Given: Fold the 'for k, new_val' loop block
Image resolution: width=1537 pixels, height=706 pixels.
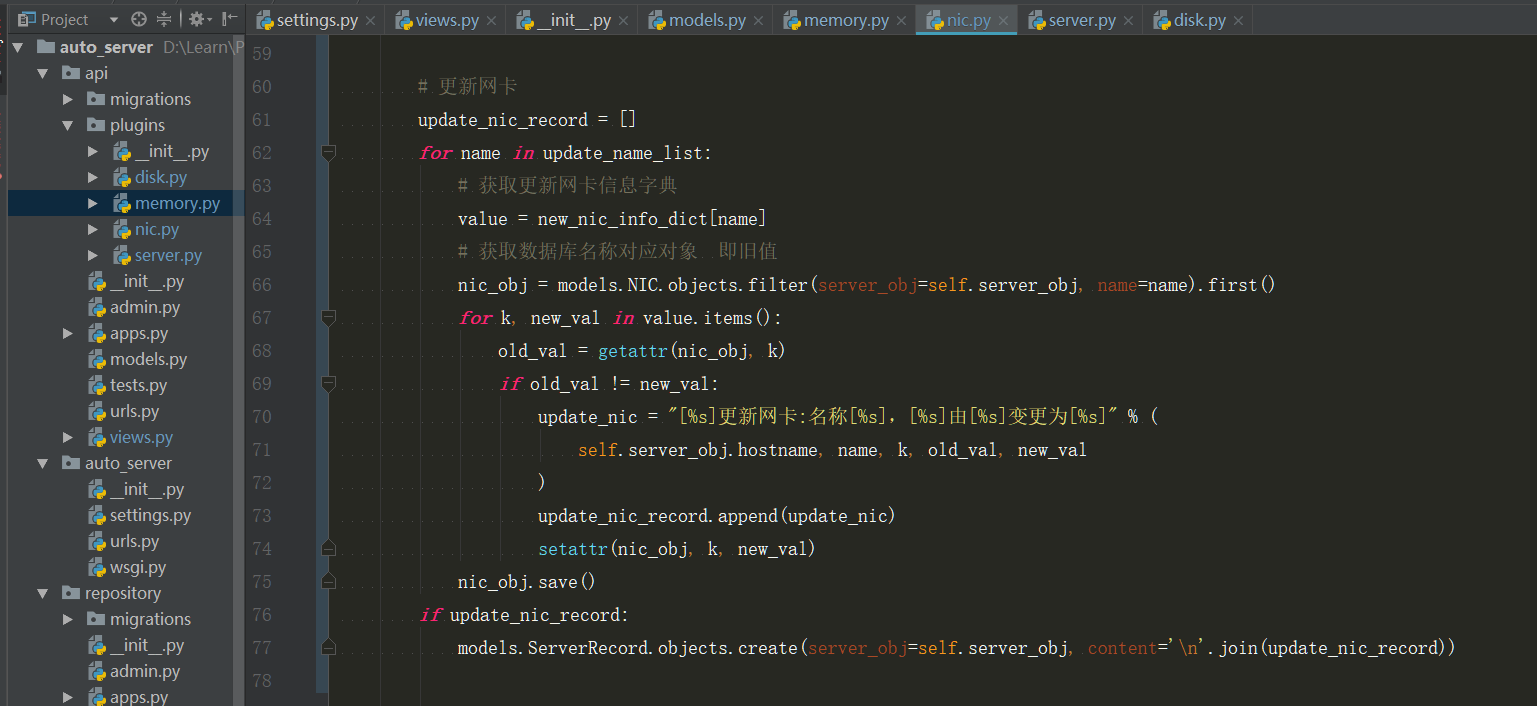Looking at the screenshot, I should [328, 317].
